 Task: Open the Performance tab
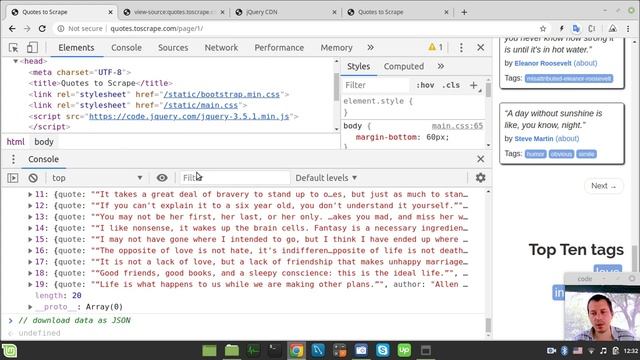tap(279, 48)
